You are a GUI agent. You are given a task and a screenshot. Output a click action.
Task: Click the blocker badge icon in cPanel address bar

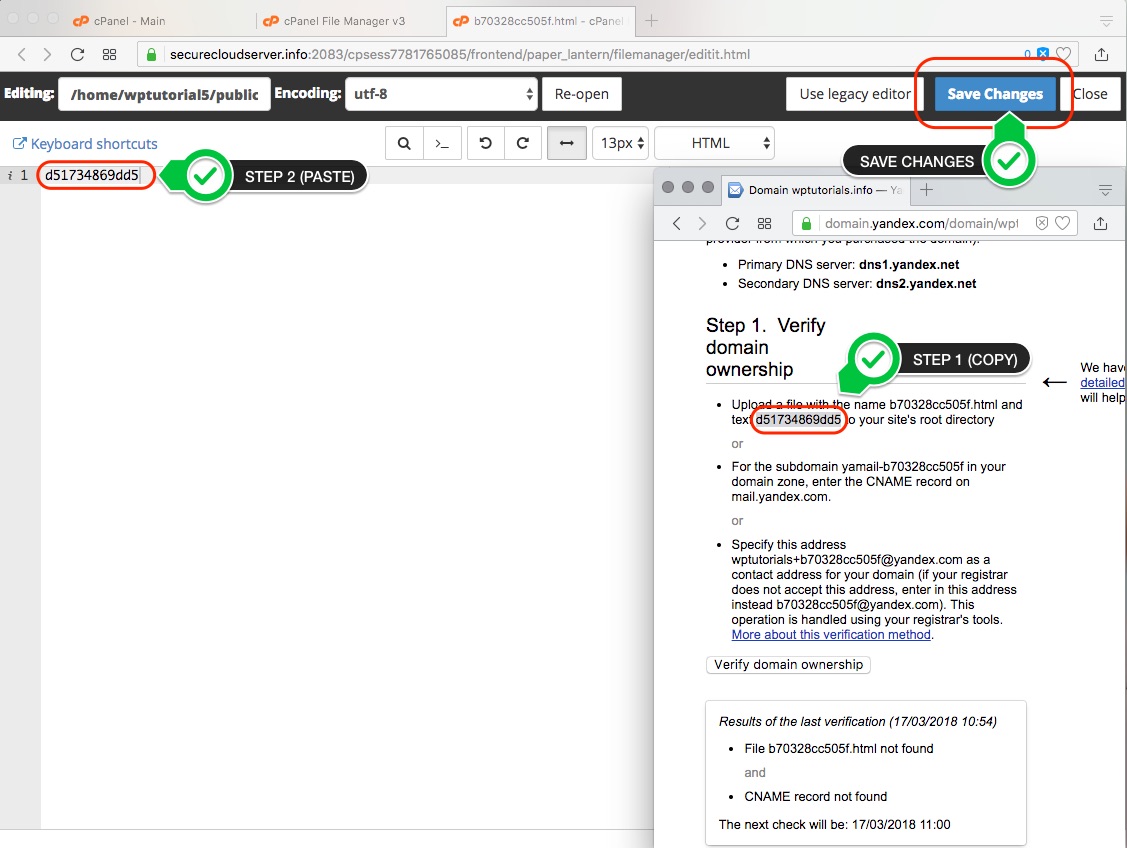pyautogui.click(x=1042, y=54)
